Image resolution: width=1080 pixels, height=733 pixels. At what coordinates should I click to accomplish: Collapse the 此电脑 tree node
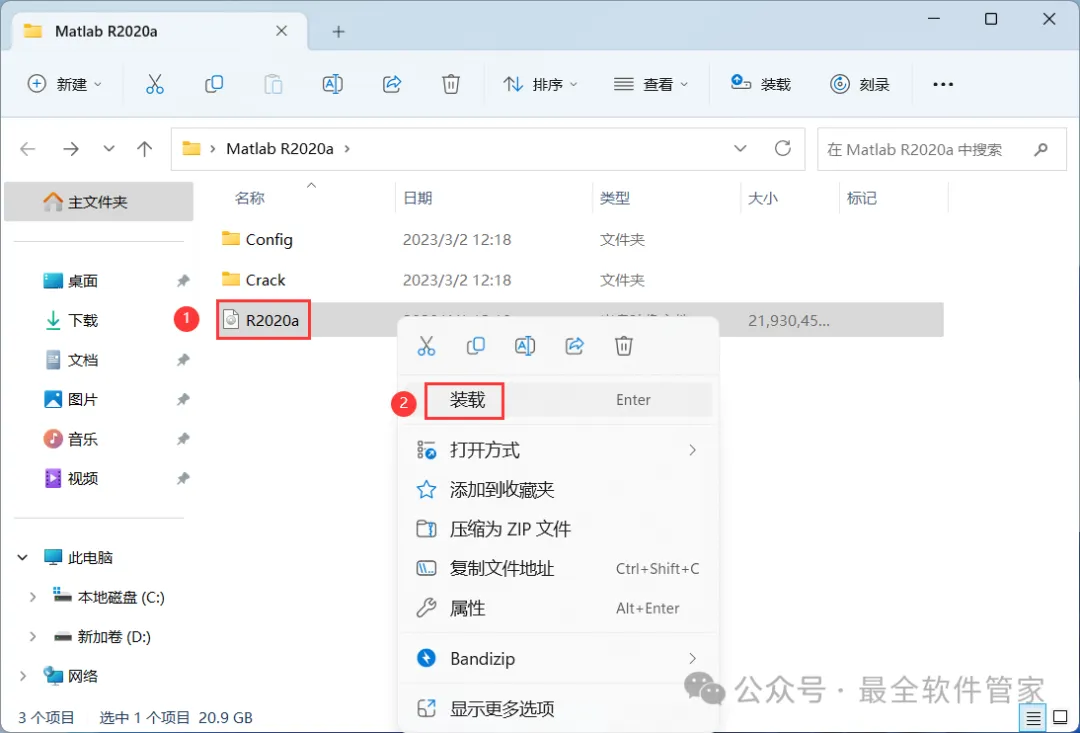pyautogui.click(x=23, y=557)
